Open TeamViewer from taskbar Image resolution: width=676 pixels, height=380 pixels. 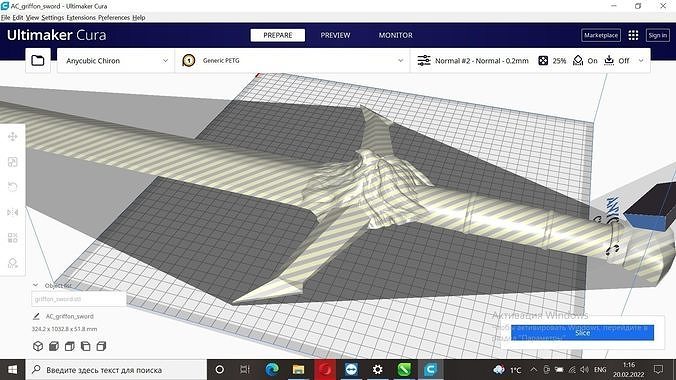pos(351,370)
